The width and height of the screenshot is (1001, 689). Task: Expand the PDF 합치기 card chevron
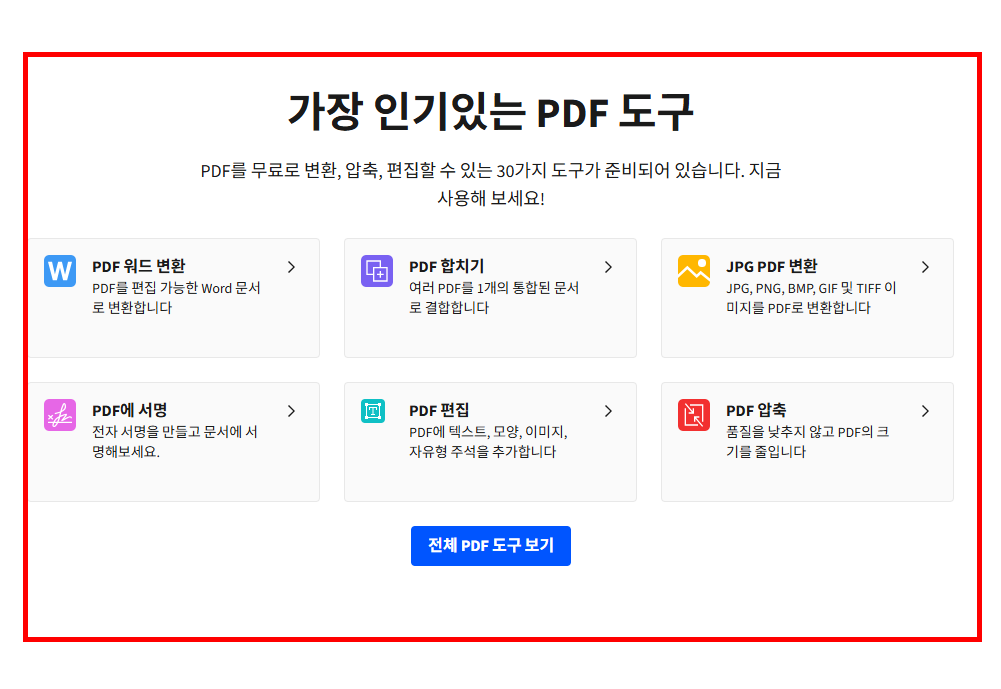(608, 267)
